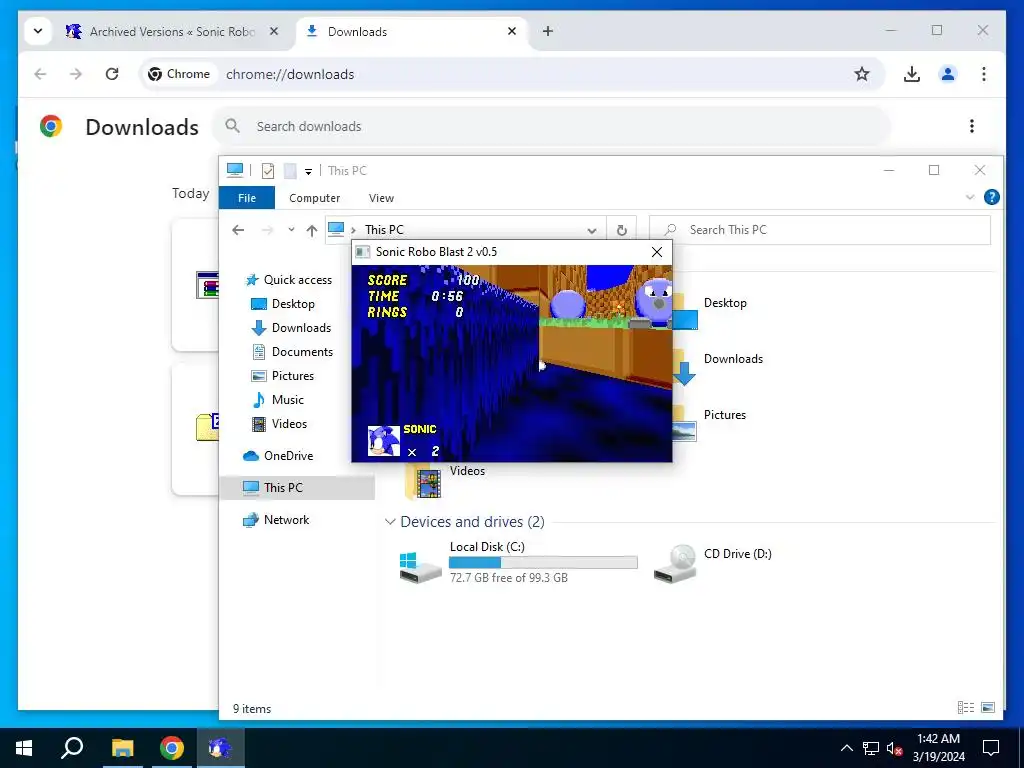Reload the Chrome page

click(112, 74)
